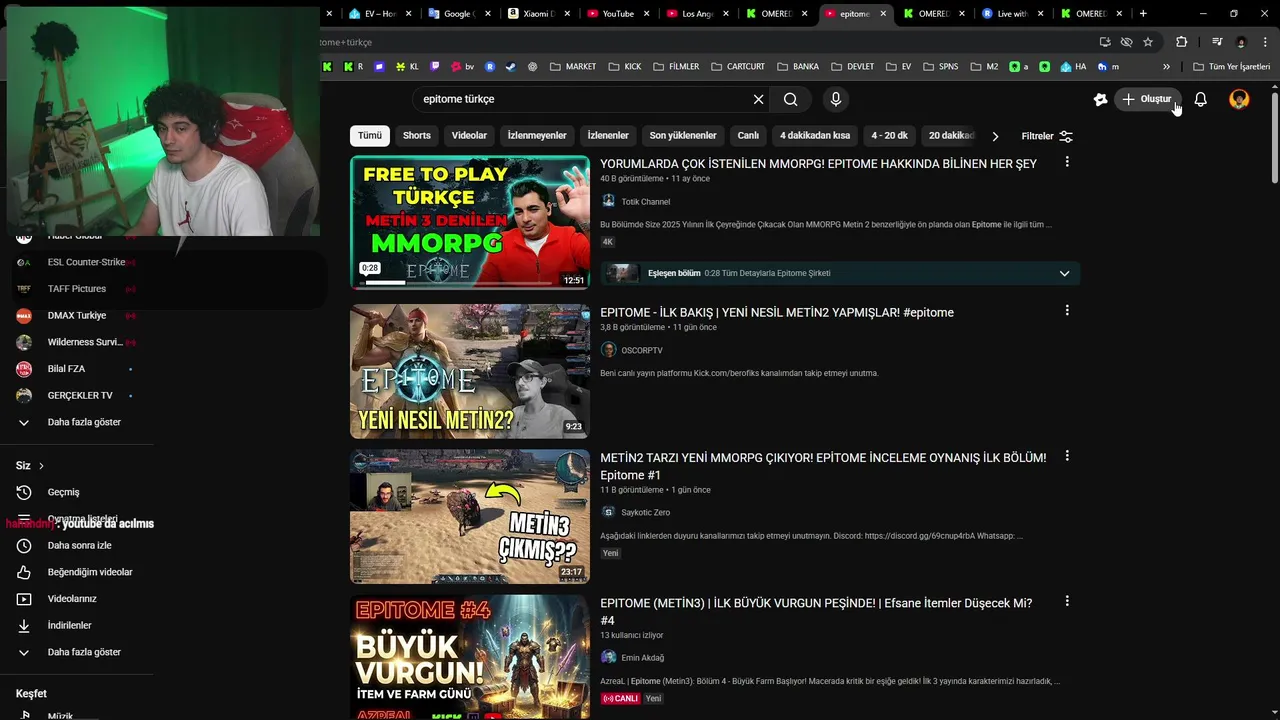Expand Daha fazla göster below GERÇEKLER TV

(84, 422)
